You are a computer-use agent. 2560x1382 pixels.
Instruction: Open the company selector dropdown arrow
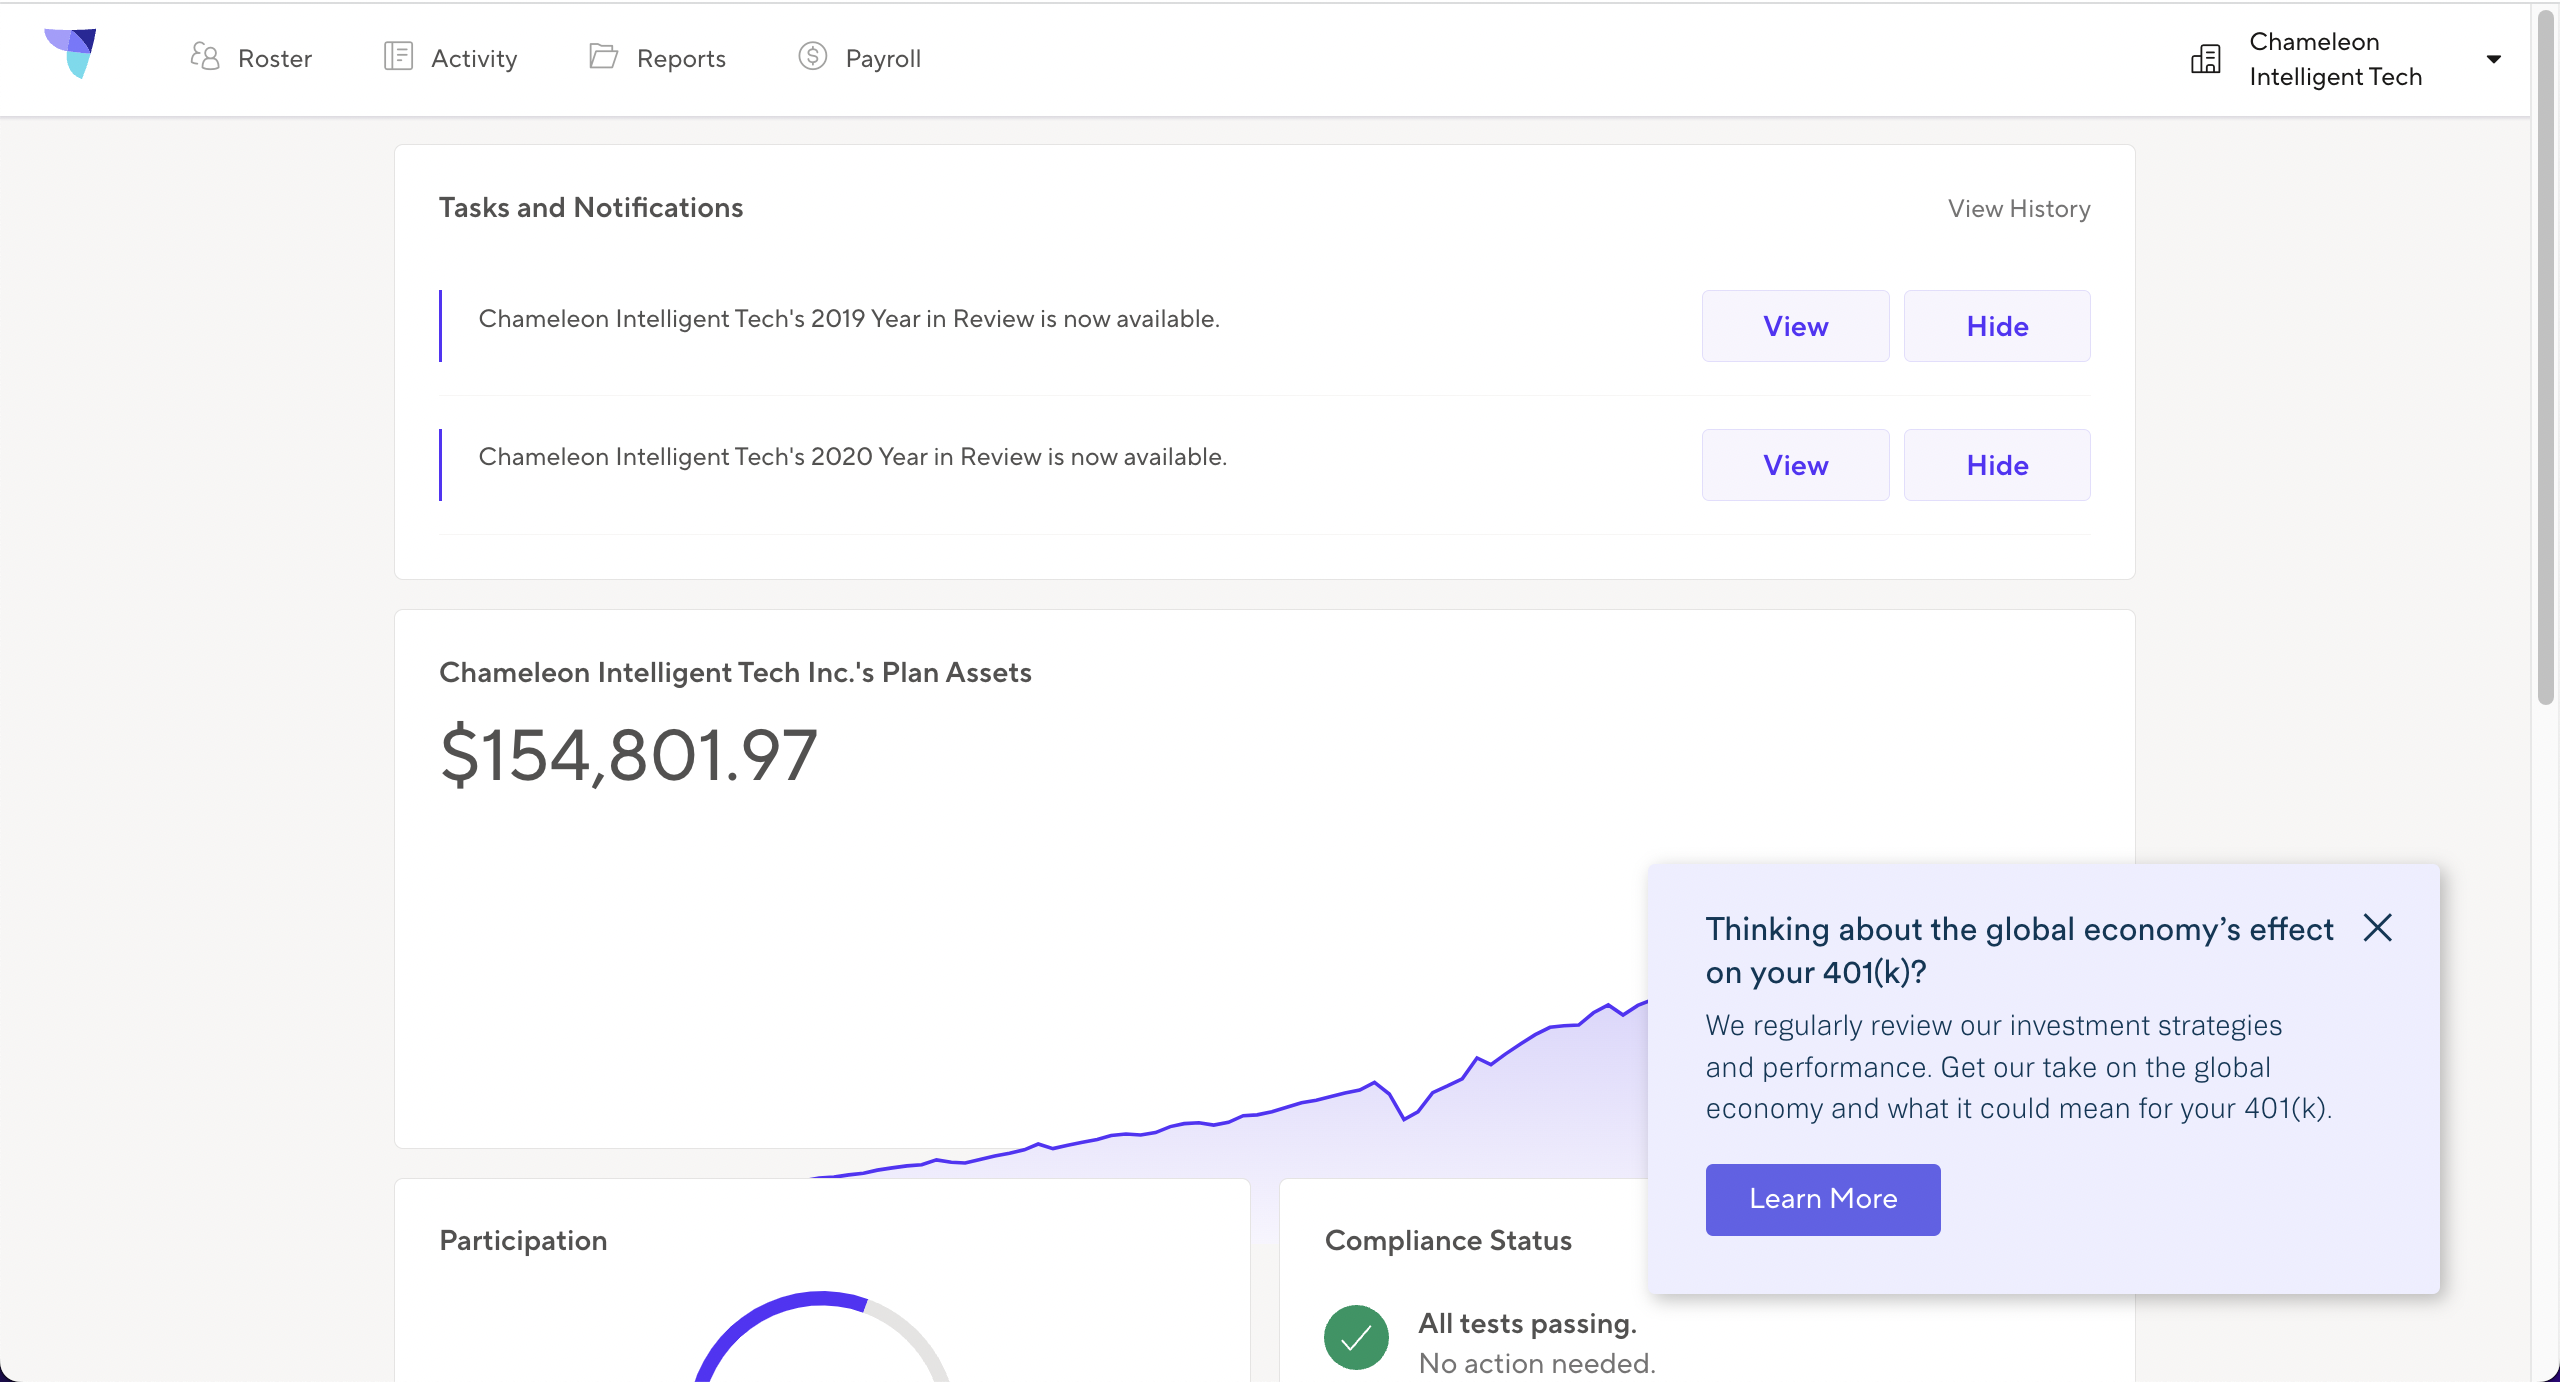(2494, 59)
